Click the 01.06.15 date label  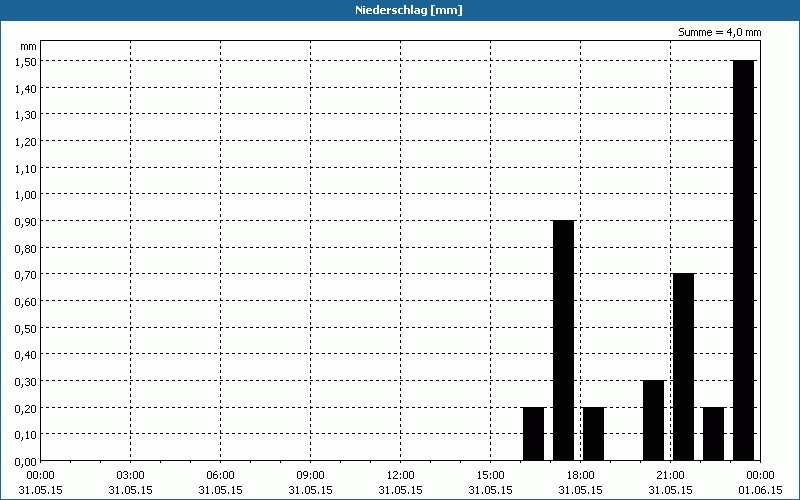click(x=760, y=490)
